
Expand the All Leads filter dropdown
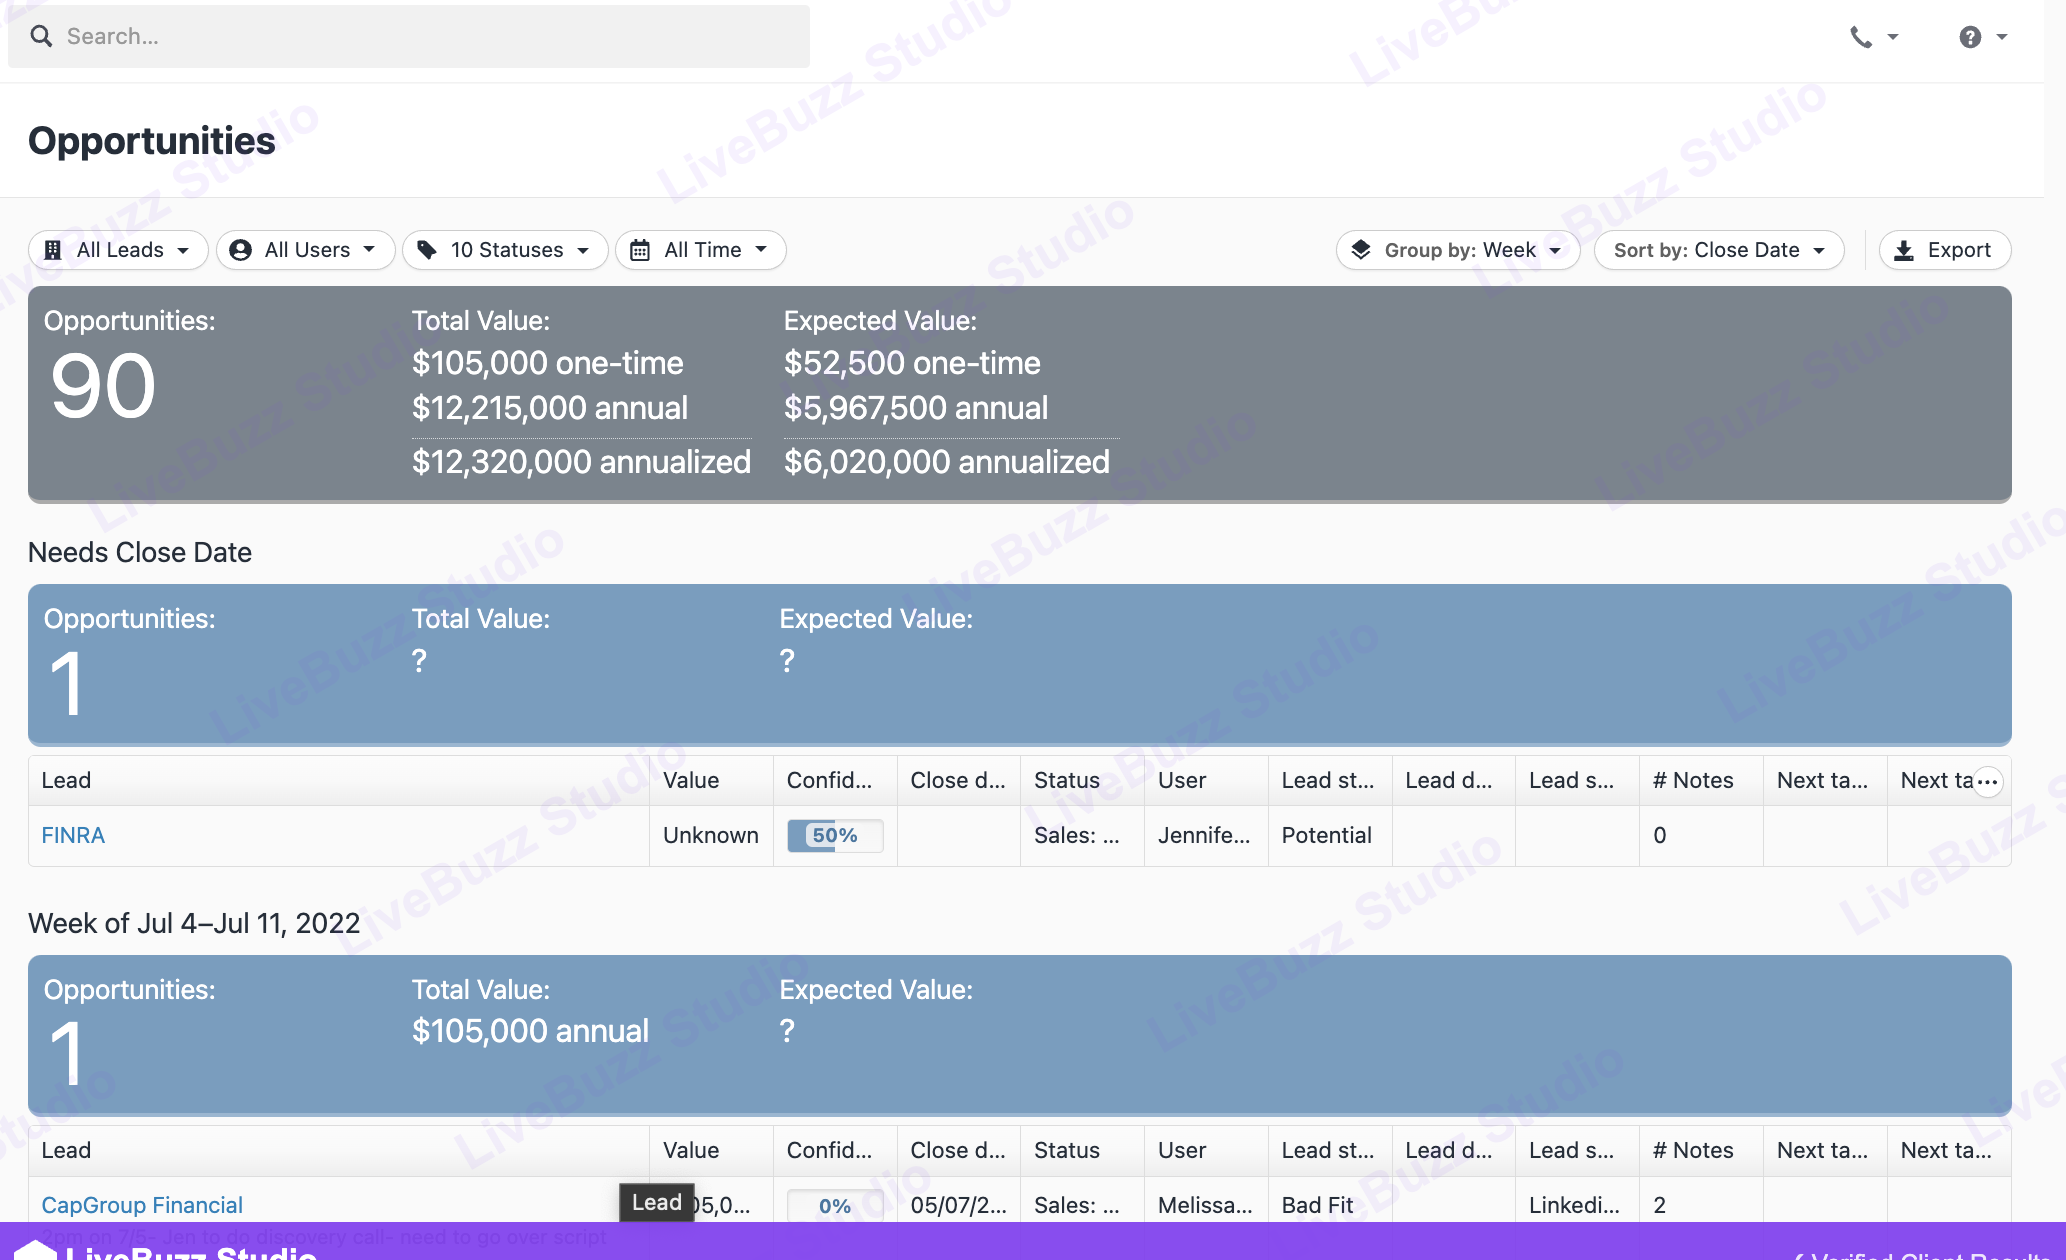[x=119, y=250]
